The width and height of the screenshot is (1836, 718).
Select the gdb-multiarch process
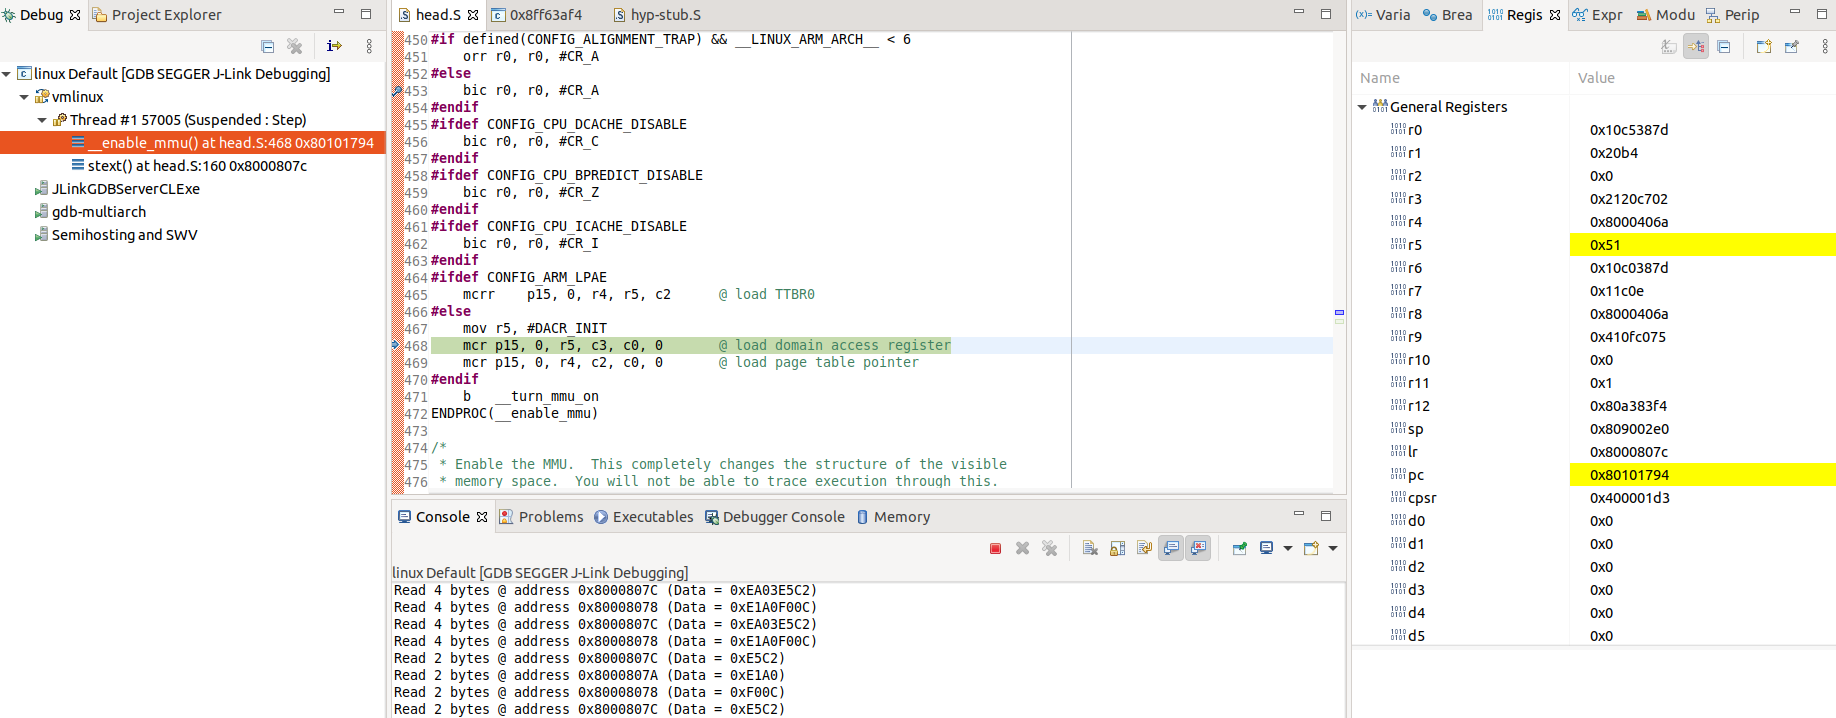coord(90,212)
